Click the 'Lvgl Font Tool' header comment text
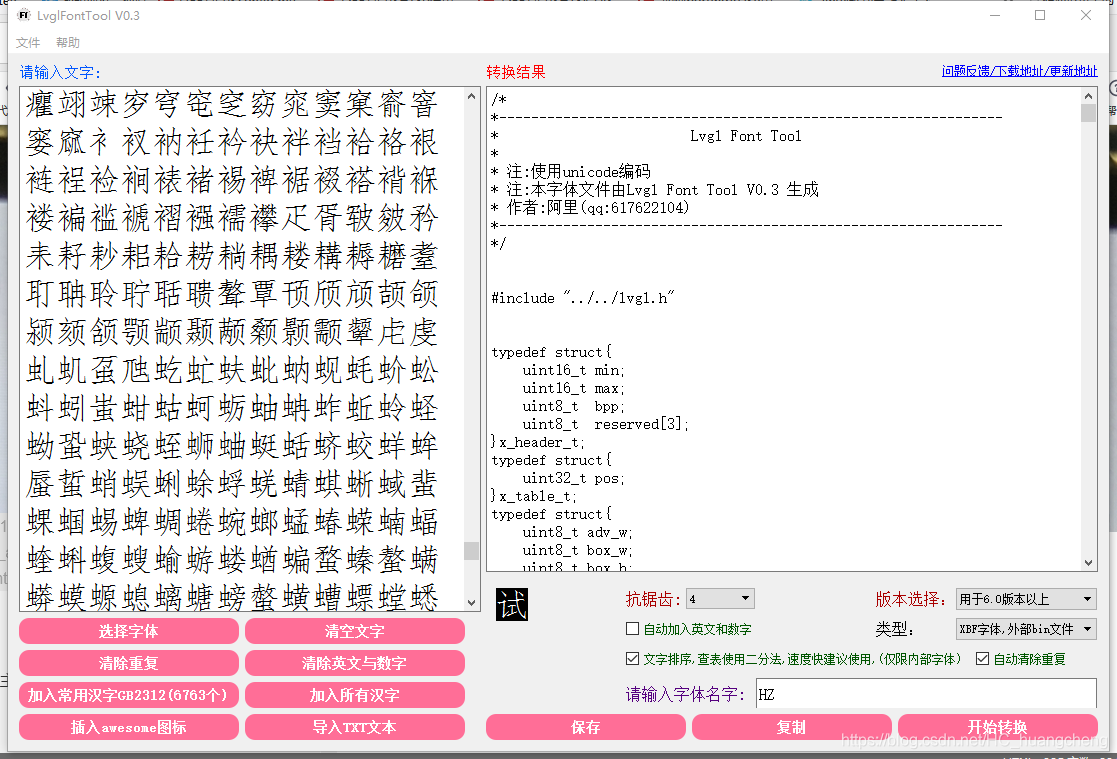The width and height of the screenshot is (1117, 759). (746, 135)
